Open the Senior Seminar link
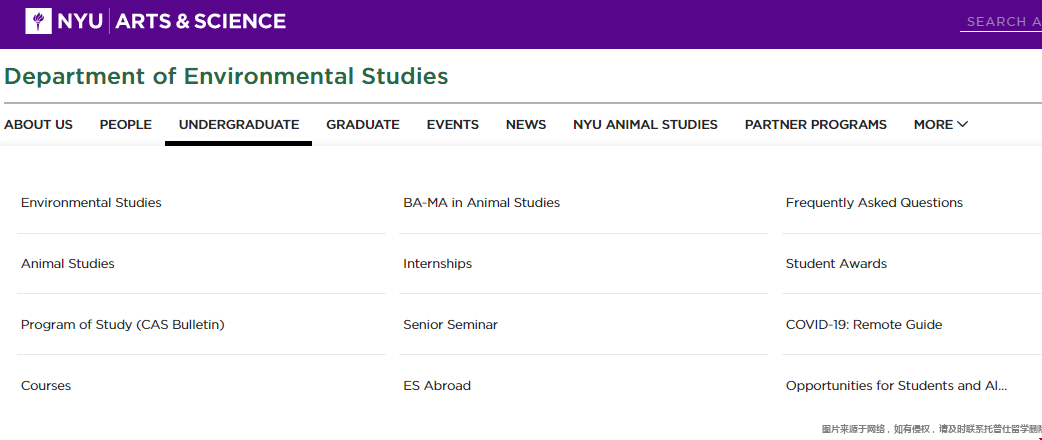Image resolution: width=1042 pixels, height=440 pixels. (451, 325)
